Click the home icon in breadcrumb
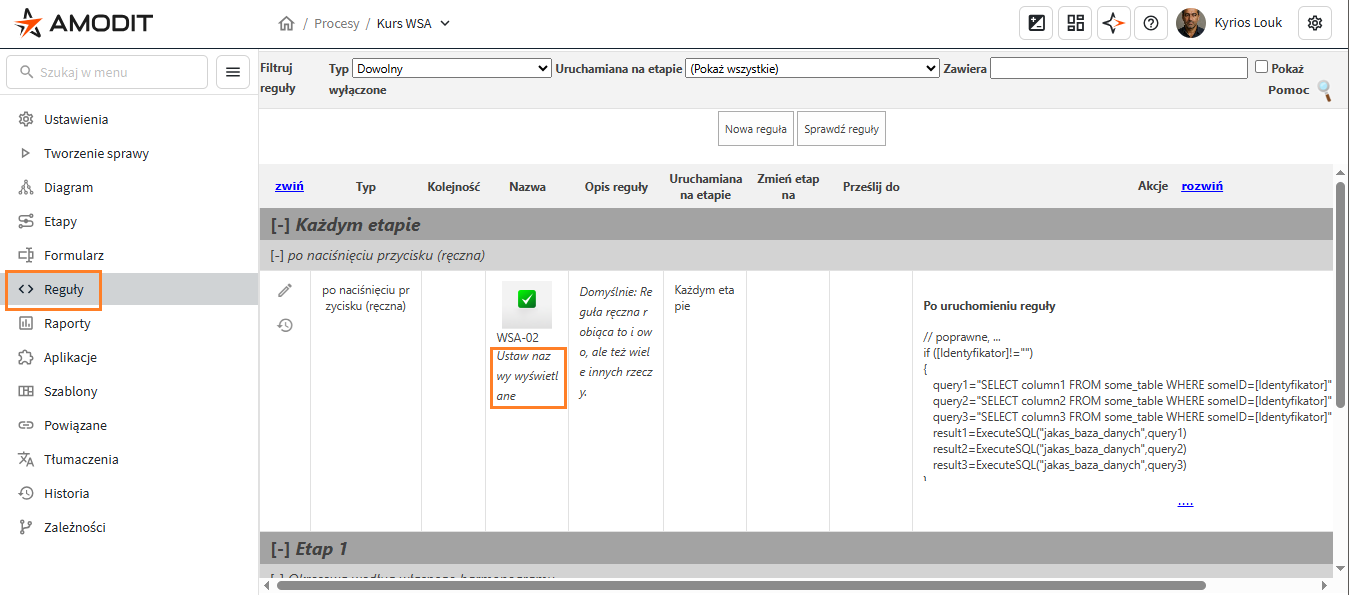Image resolution: width=1349 pixels, height=595 pixels. [x=287, y=23]
